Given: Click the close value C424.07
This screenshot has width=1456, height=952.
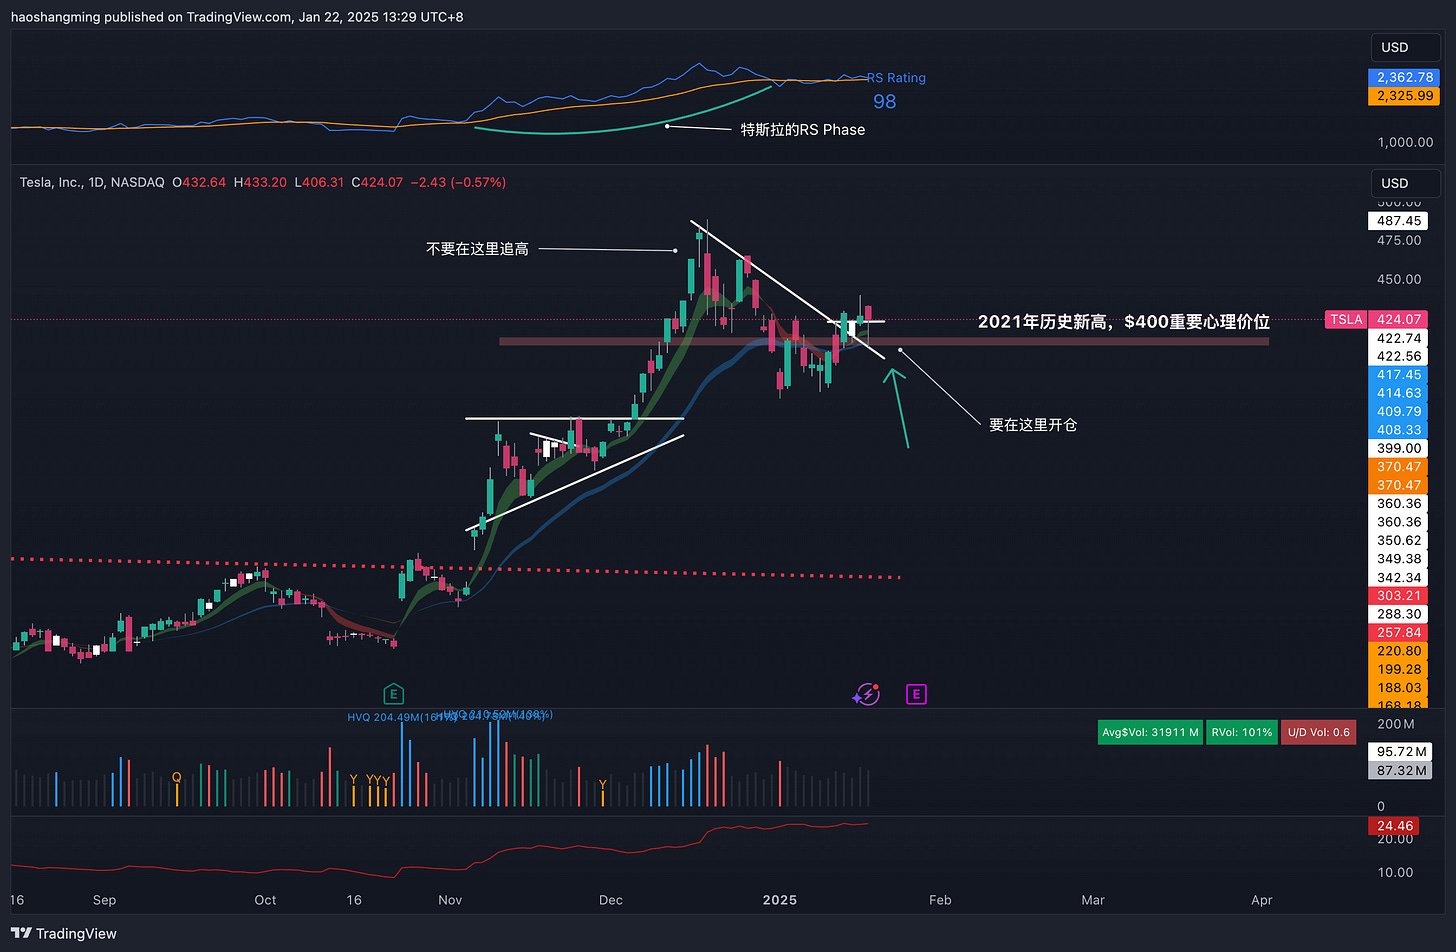Looking at the screenshot, I should point(377,183).
